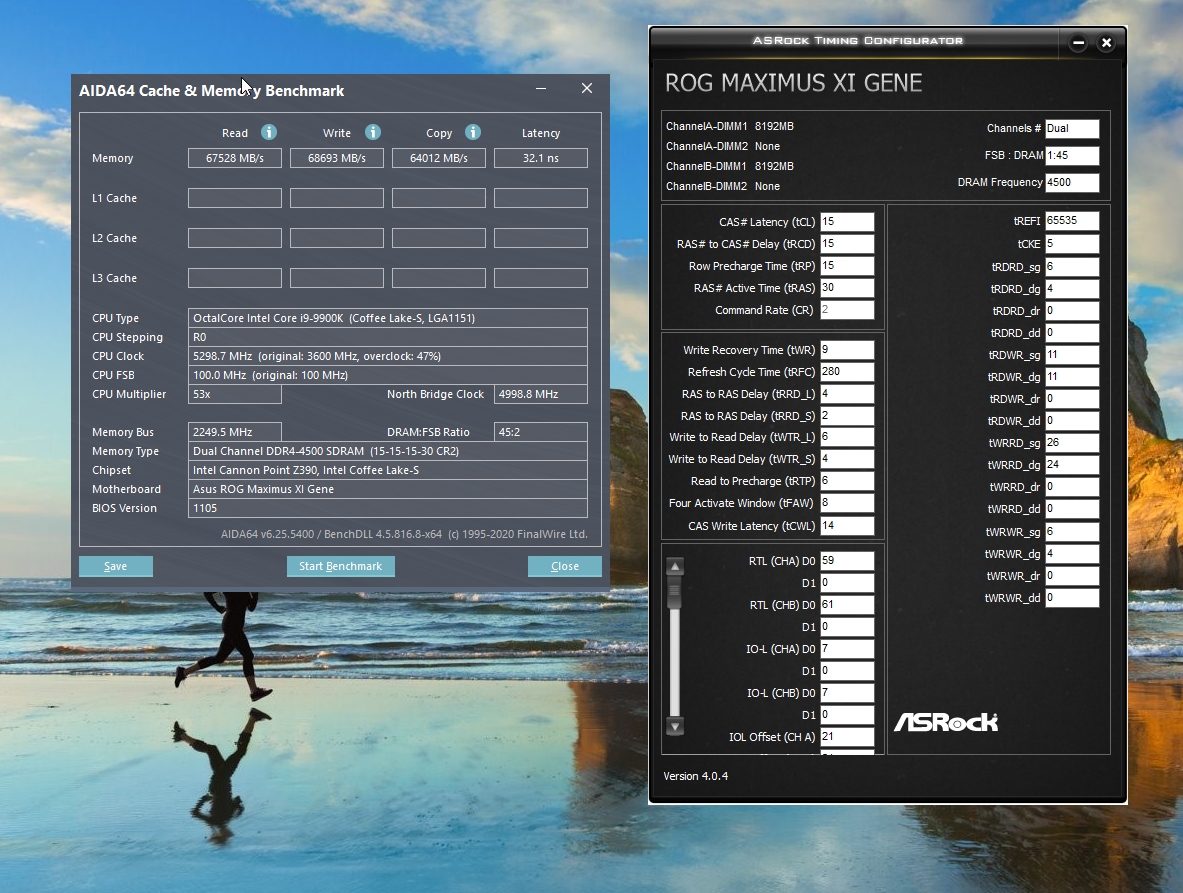
Task: Click the Command Rate (CR) field
Action: coord(847,309)
